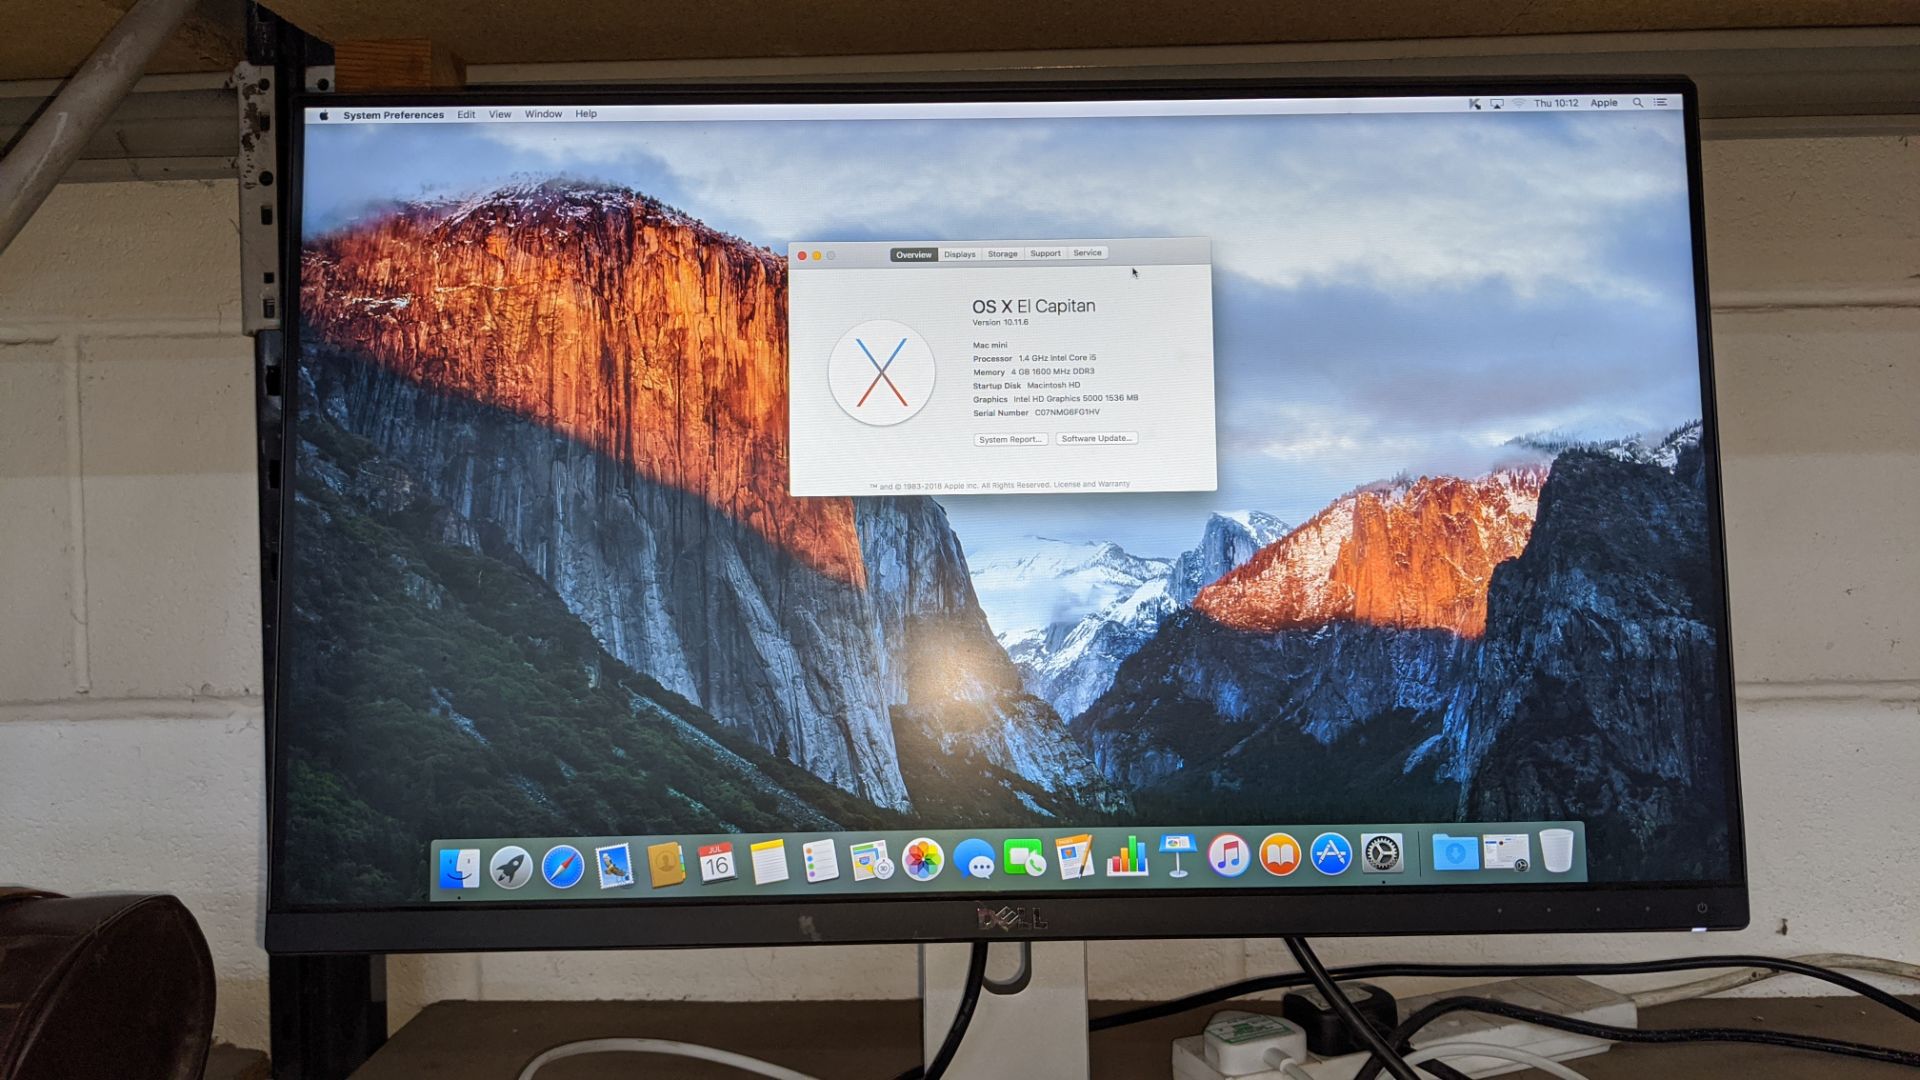
Task: Click the Software Update button
Action: click(1097, 438)
